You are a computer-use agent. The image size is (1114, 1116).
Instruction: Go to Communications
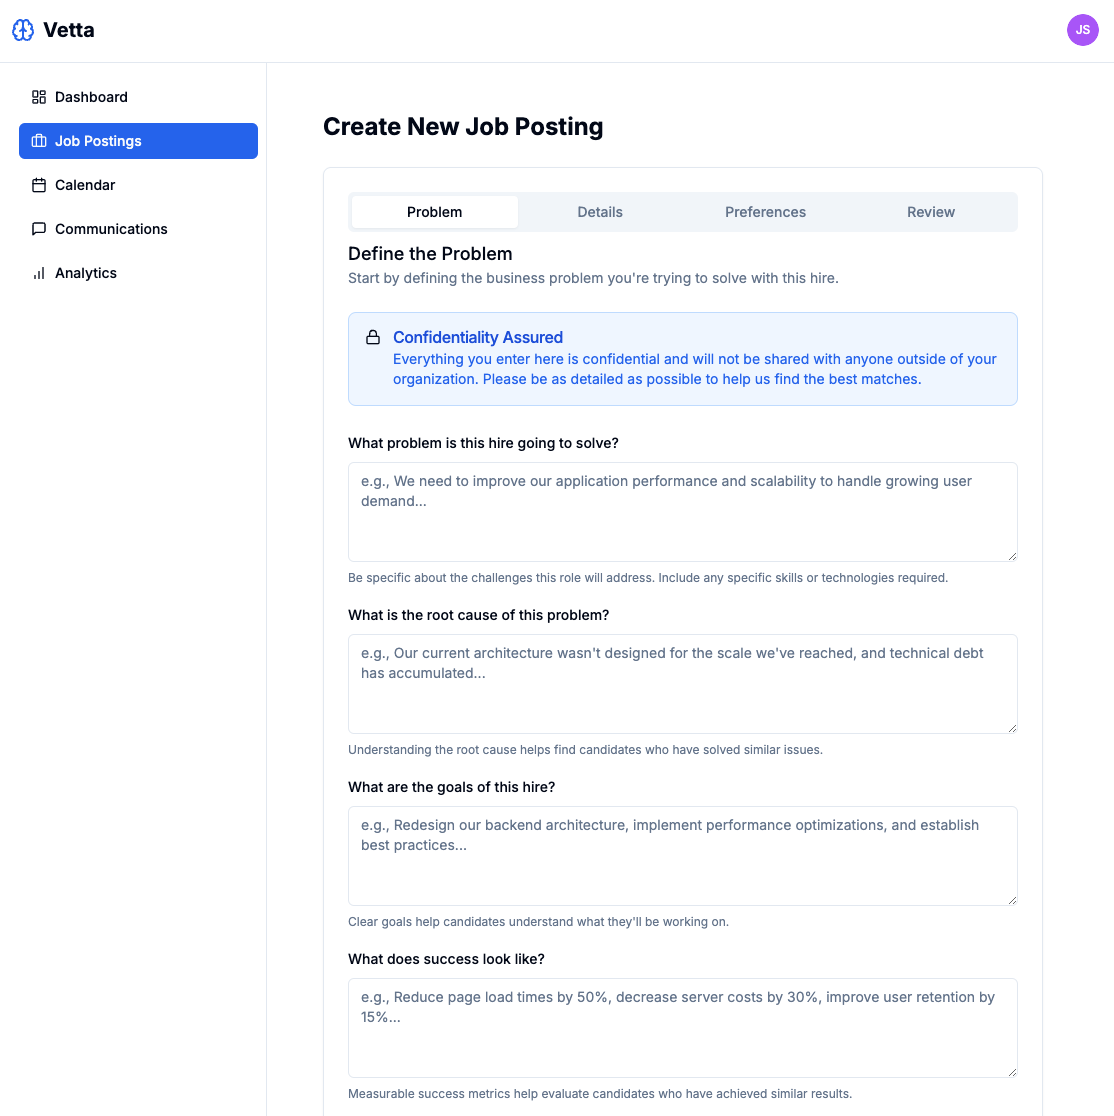pyautogui.click(x=111, y=229)
